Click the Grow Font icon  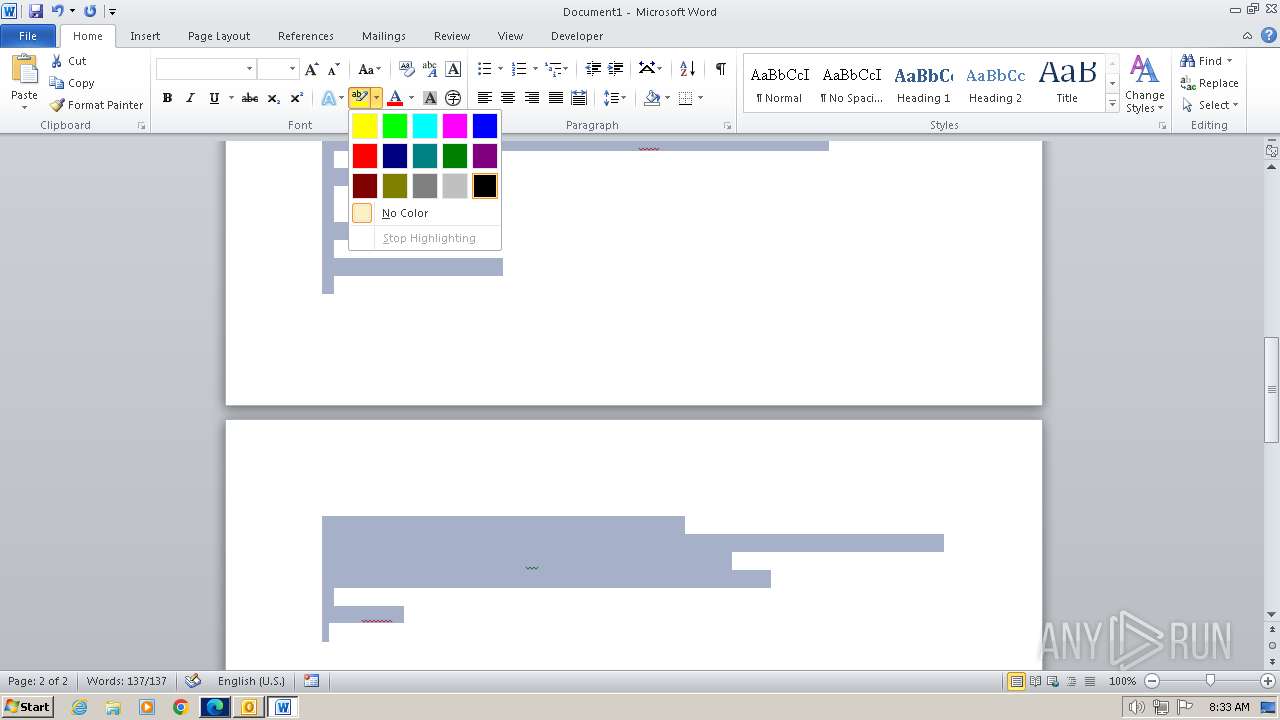click(x=312, y=69)
